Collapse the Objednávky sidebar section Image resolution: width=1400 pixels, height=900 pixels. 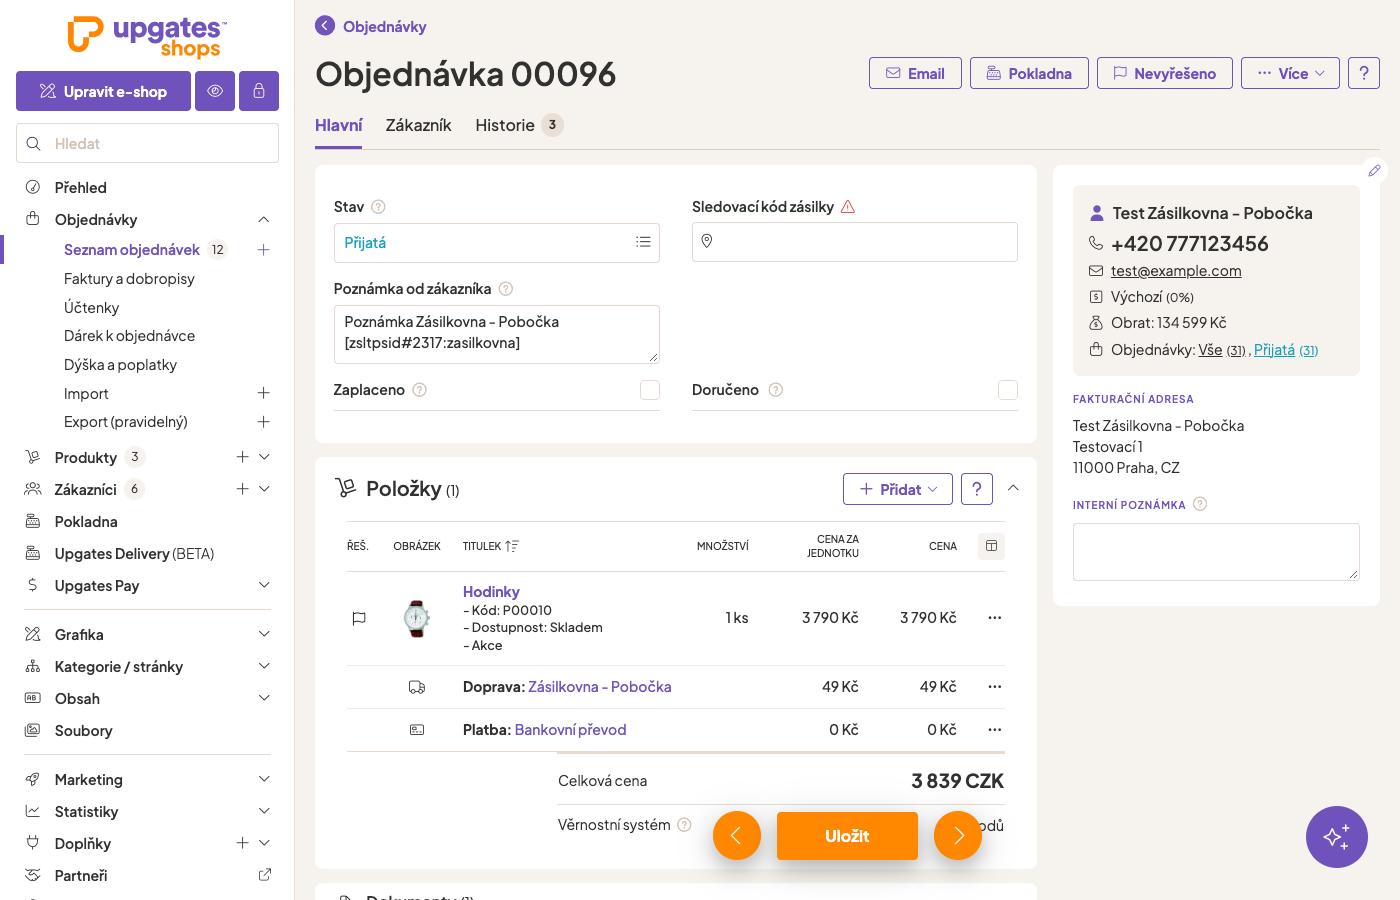[x=264, y=219]
